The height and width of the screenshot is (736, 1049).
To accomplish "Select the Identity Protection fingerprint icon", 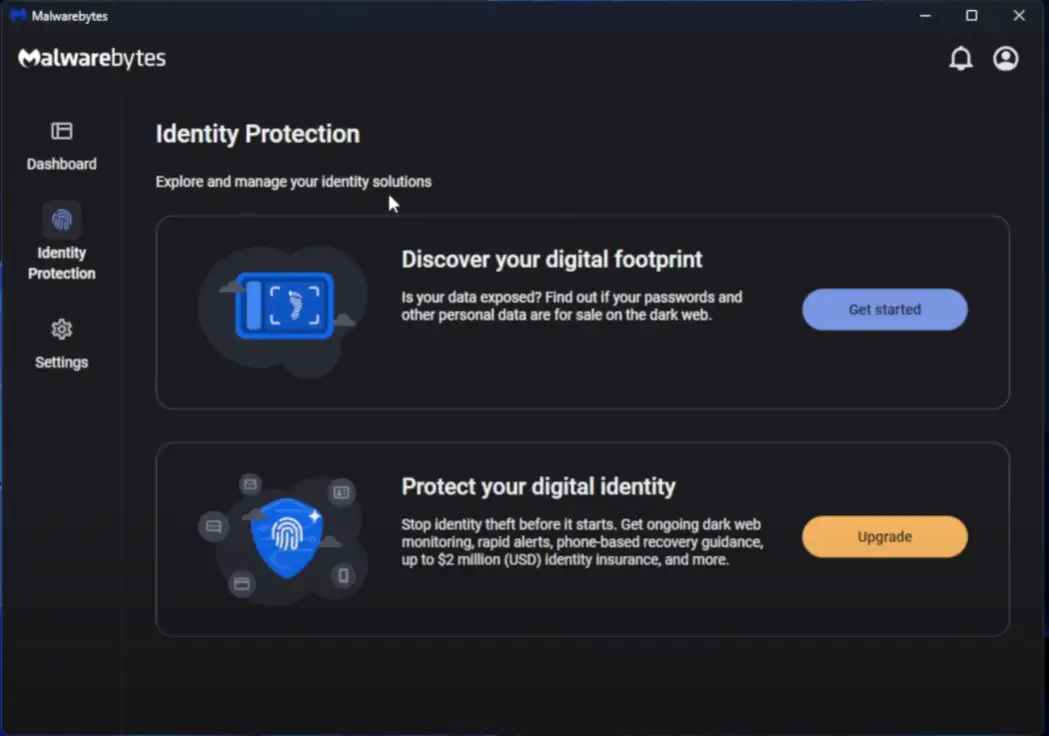I will pyautogui.click(x=62, y=220).
